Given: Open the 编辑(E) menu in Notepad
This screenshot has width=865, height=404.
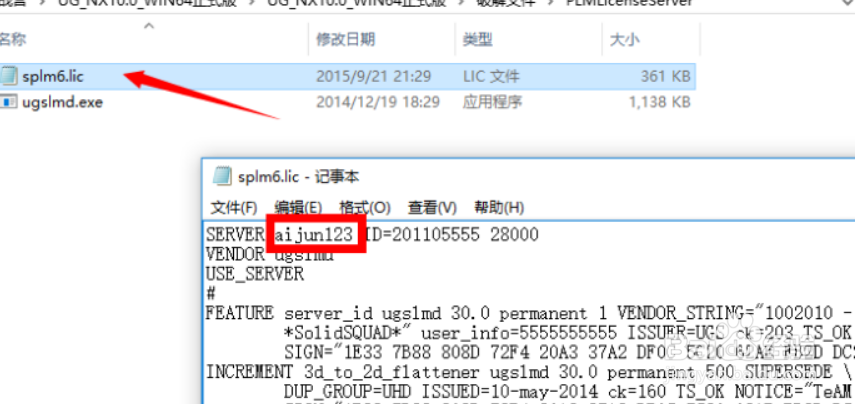Looking at the screenshot, I should pyautogui.click(x=298, y=208).
